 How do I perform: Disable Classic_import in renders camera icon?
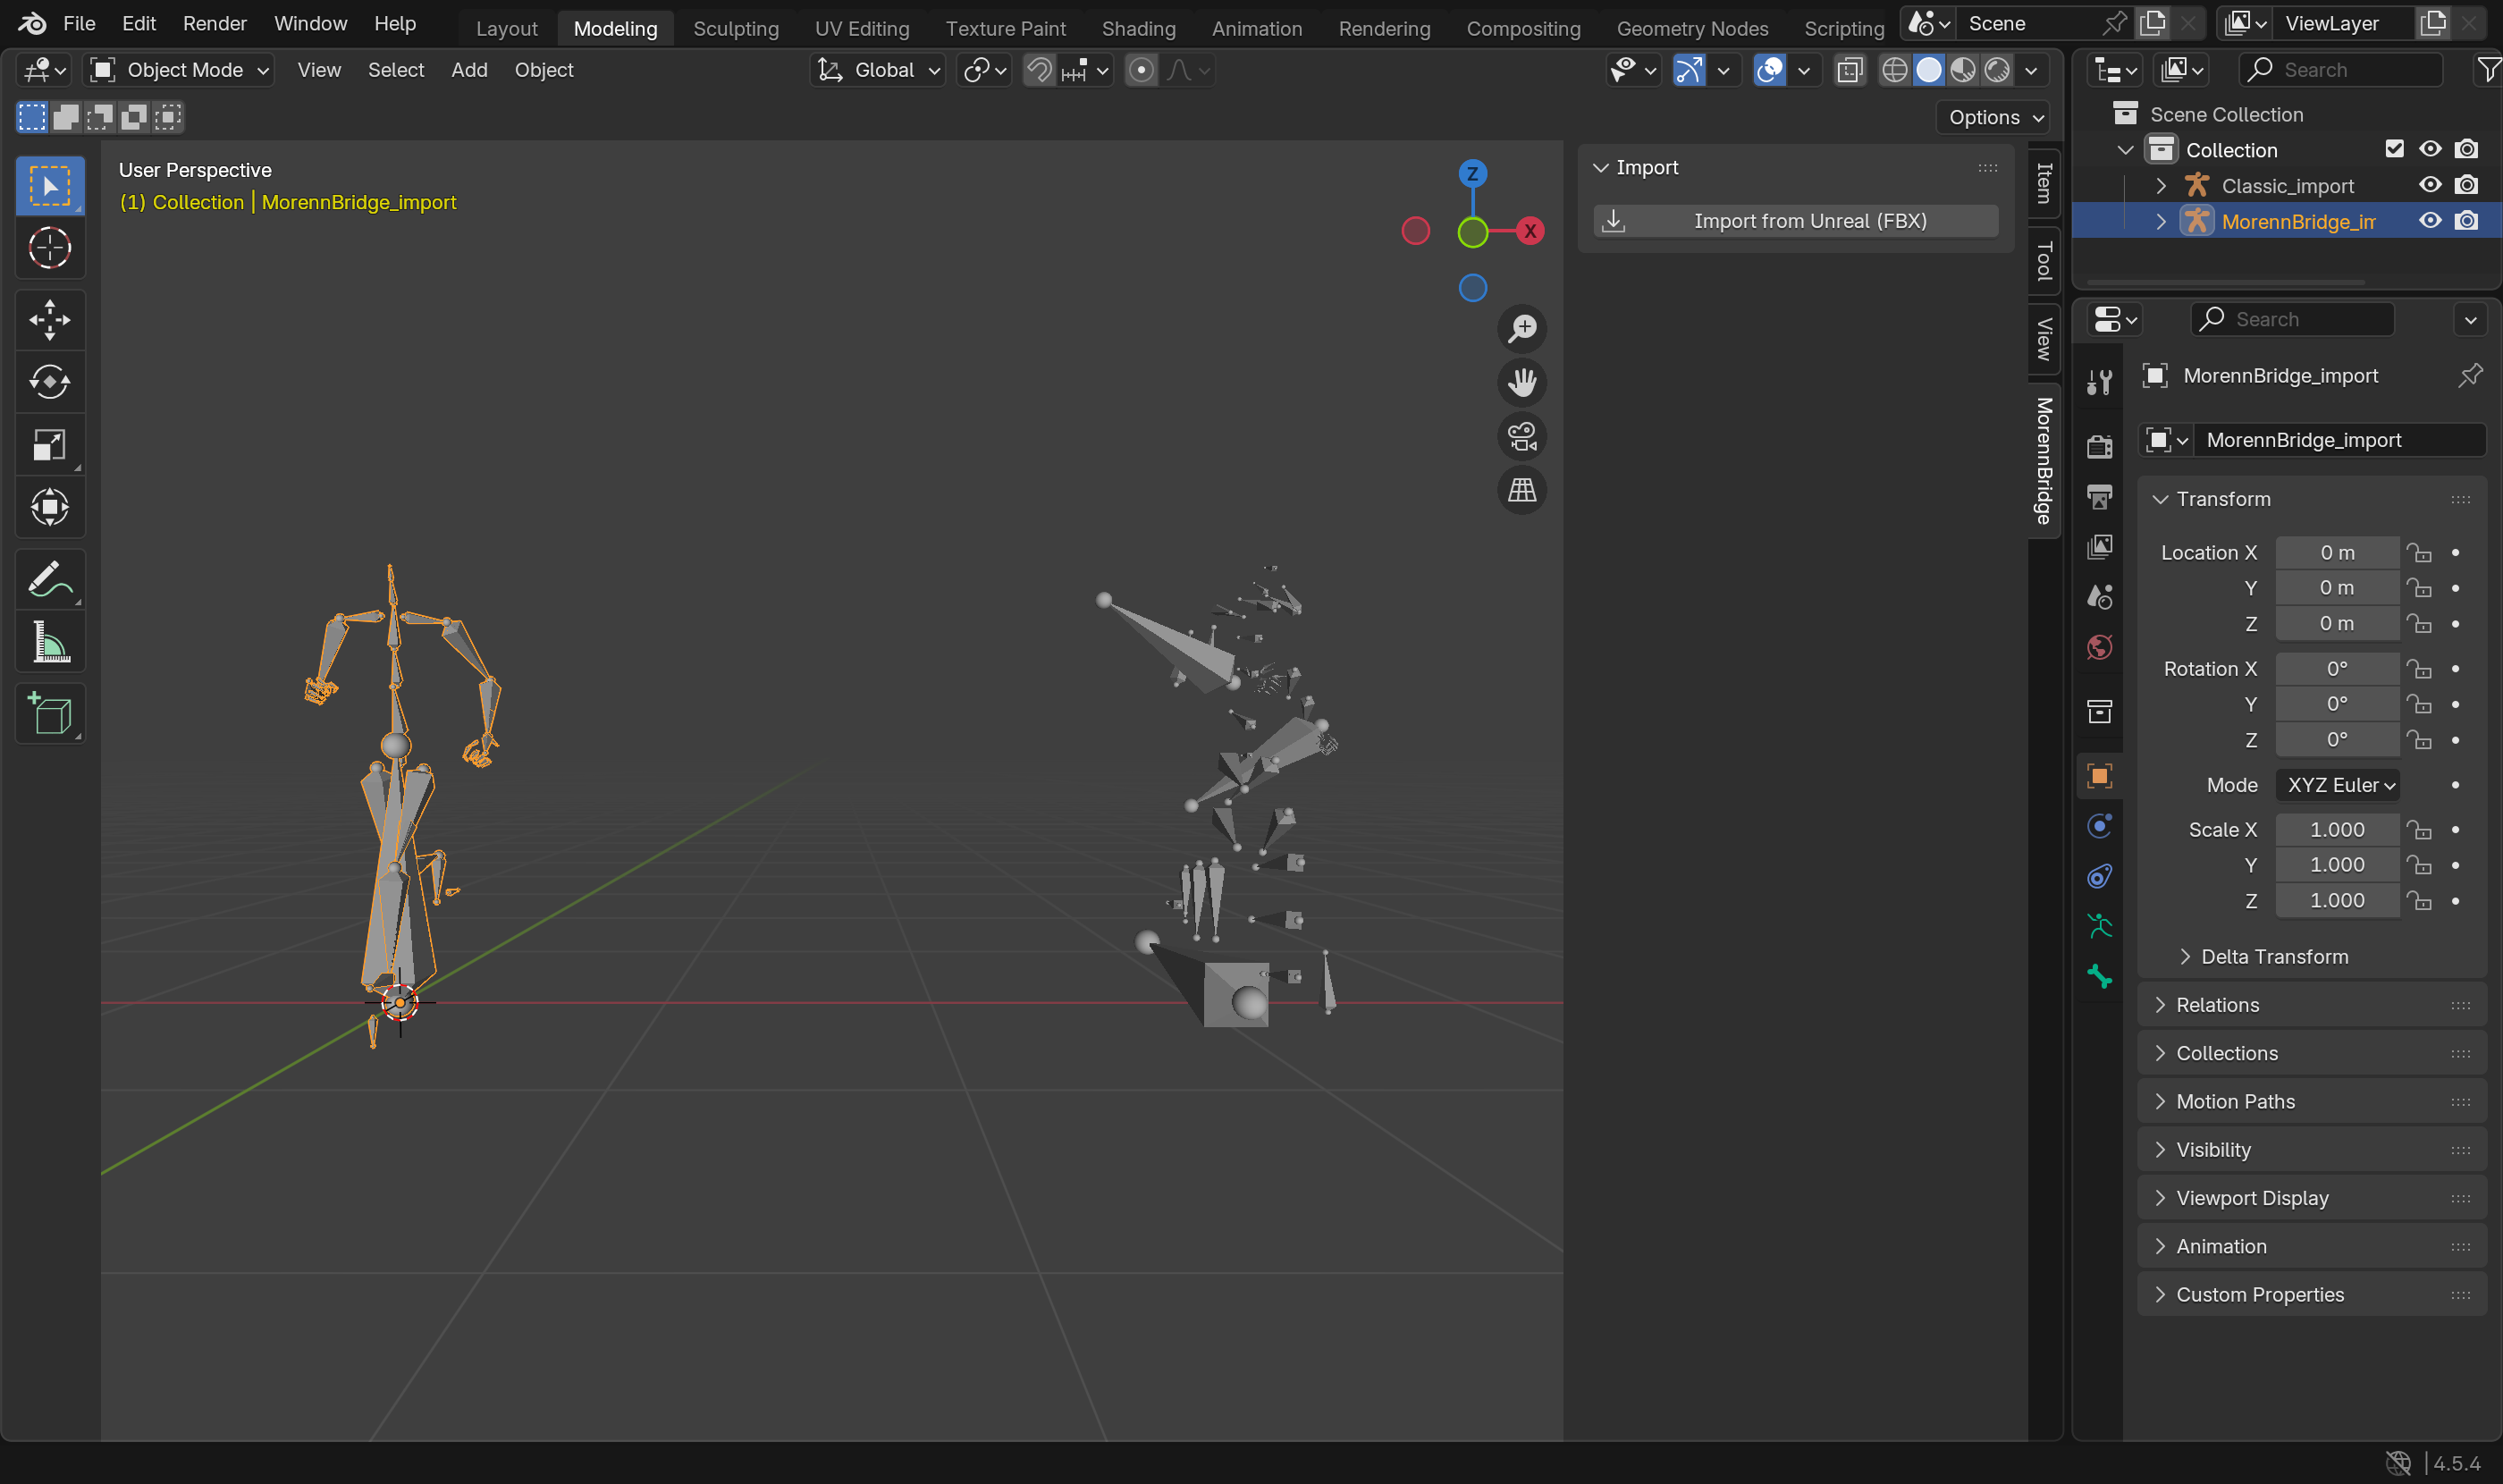click(2467, 185)
